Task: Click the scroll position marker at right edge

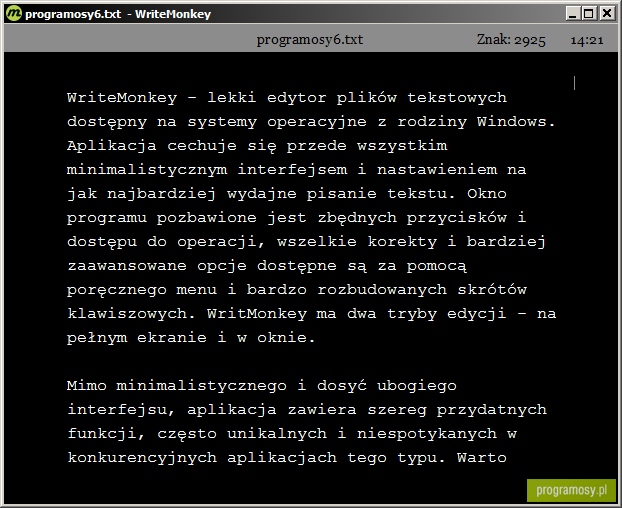Action: [x=574, y=83]
